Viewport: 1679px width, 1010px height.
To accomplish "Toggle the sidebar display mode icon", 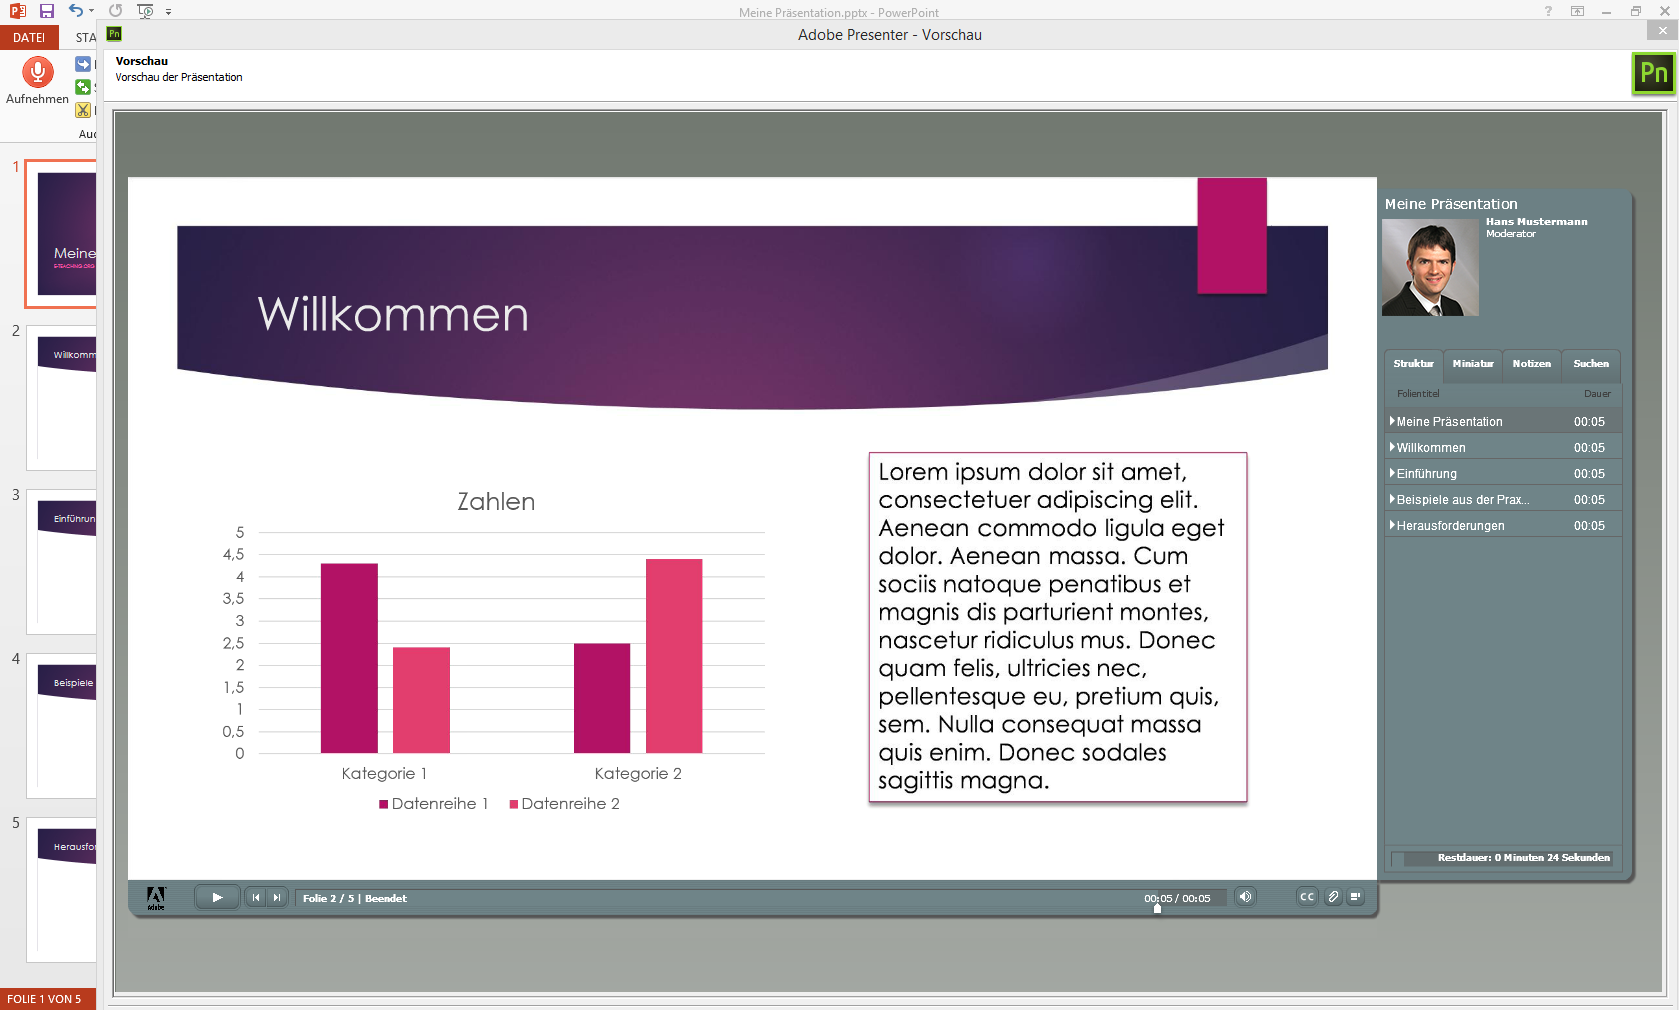I will coord(1355,897).
